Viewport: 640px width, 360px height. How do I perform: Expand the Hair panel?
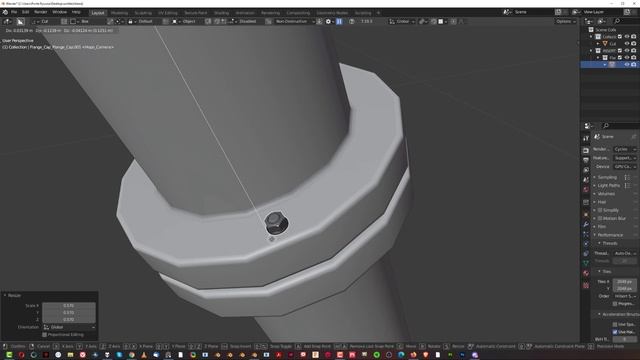(x=602, y=202)
